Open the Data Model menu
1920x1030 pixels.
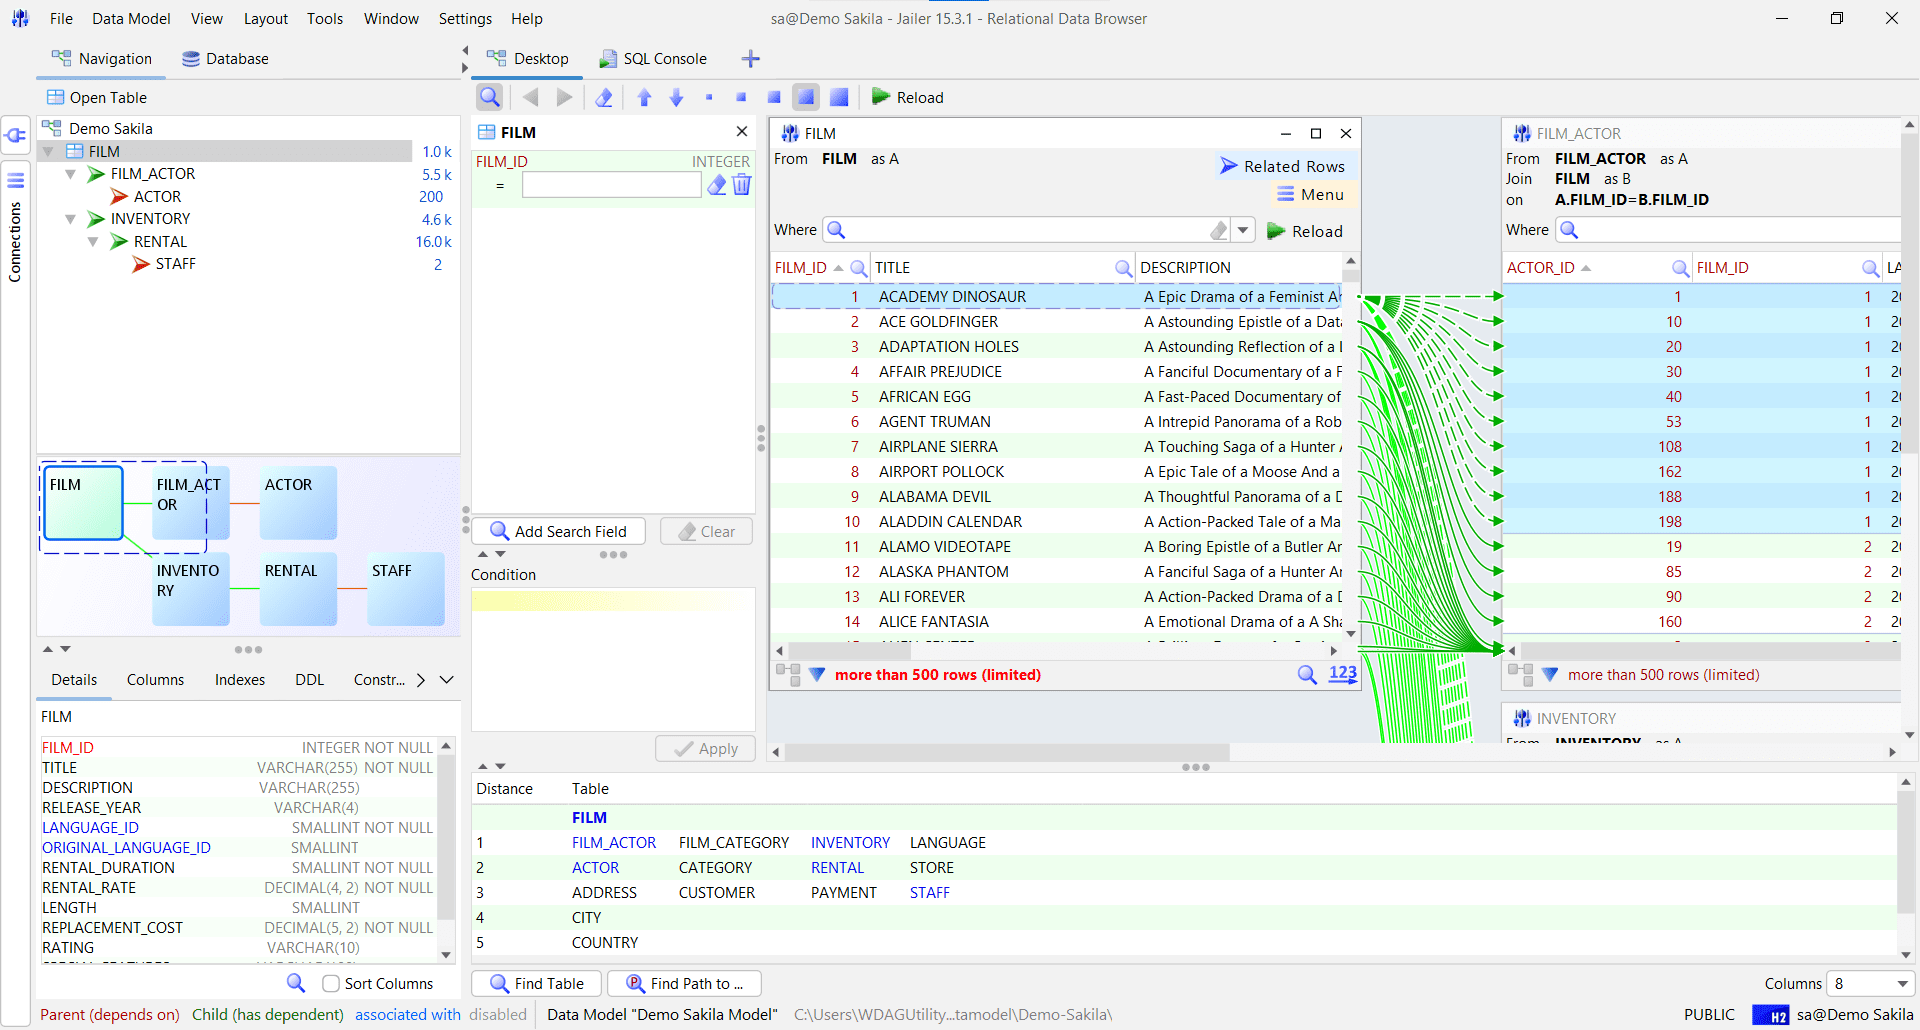click(x=131, y=18)
